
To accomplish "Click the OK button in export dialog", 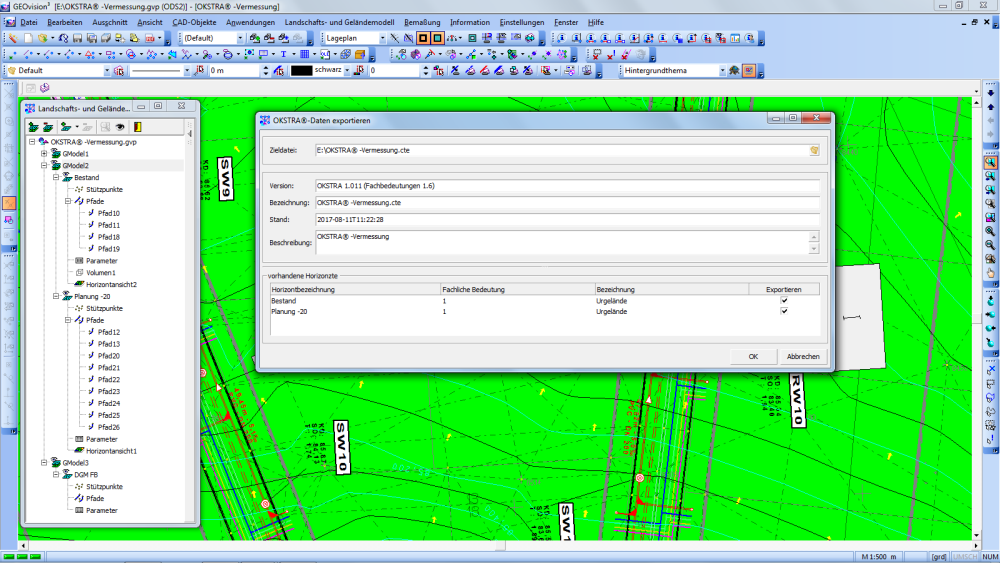I will 753,356.
